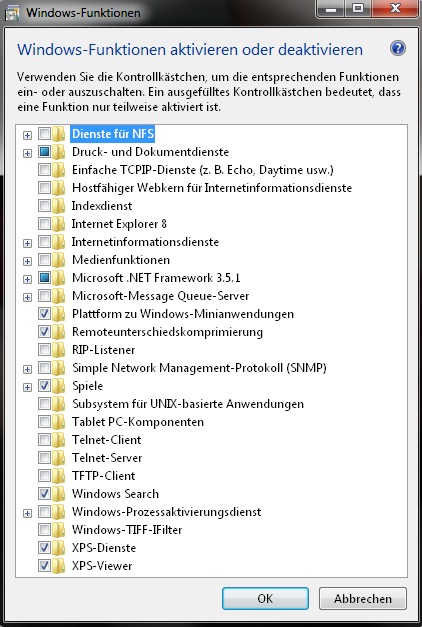Select Plattform zu Windows-Minianwendungen label

(183, 314)
